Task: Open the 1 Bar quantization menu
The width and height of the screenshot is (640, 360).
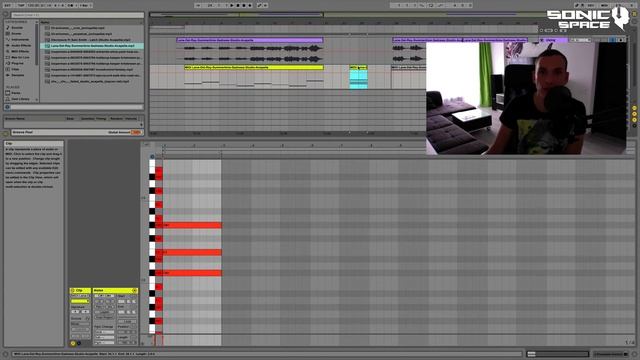Action: [85, 5]
